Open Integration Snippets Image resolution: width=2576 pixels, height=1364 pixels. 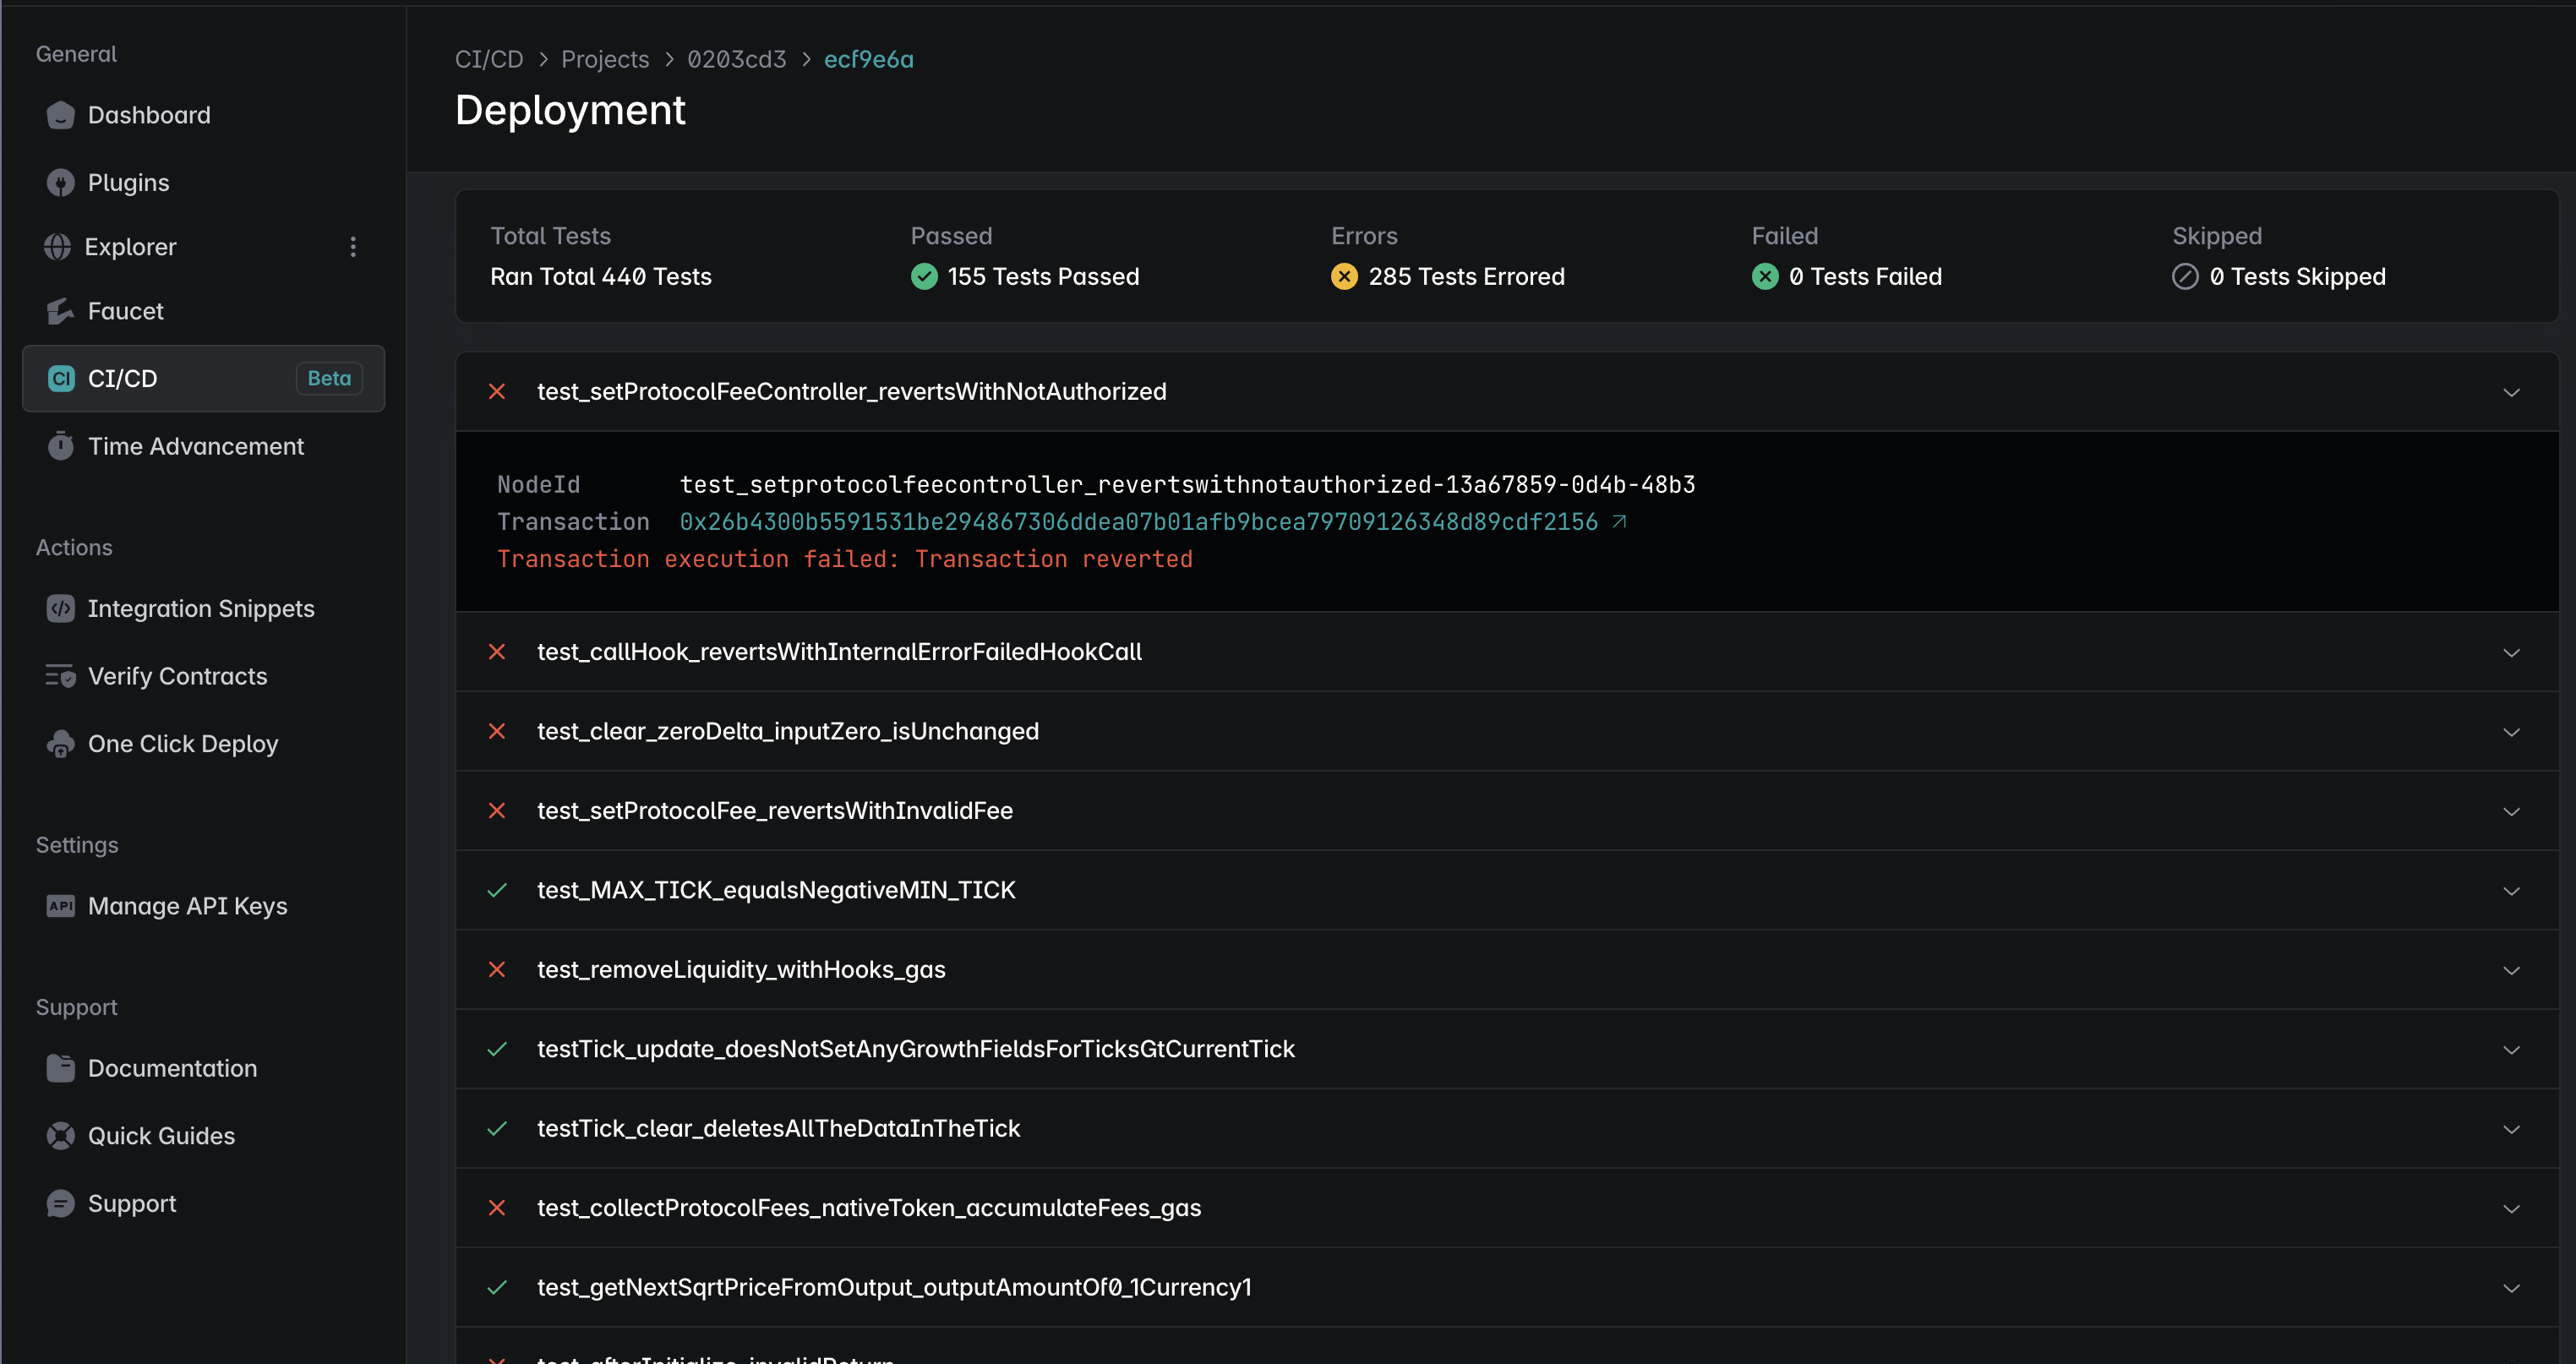[x=201, y=608]
